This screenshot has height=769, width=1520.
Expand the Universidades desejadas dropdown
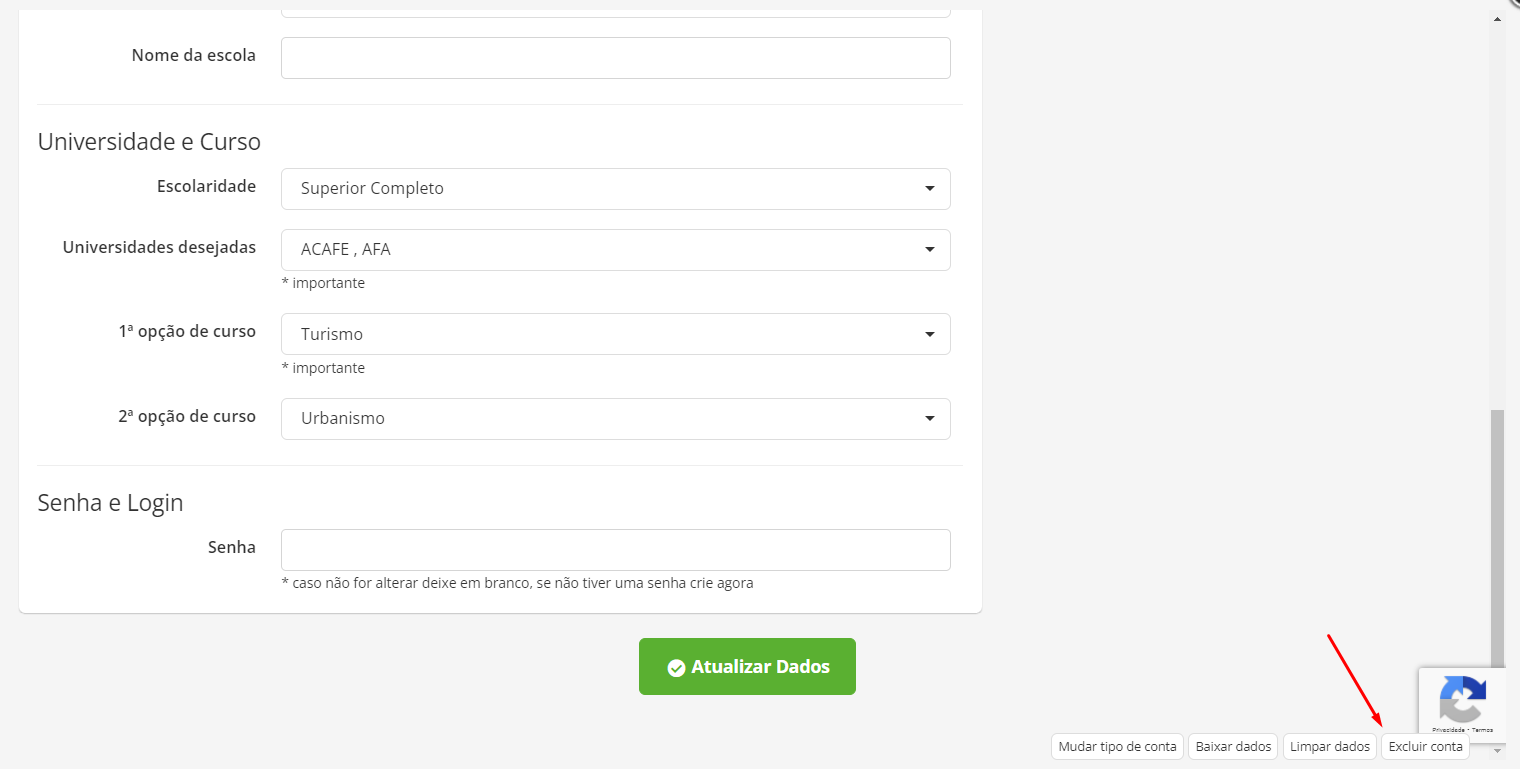click(615, 250)
